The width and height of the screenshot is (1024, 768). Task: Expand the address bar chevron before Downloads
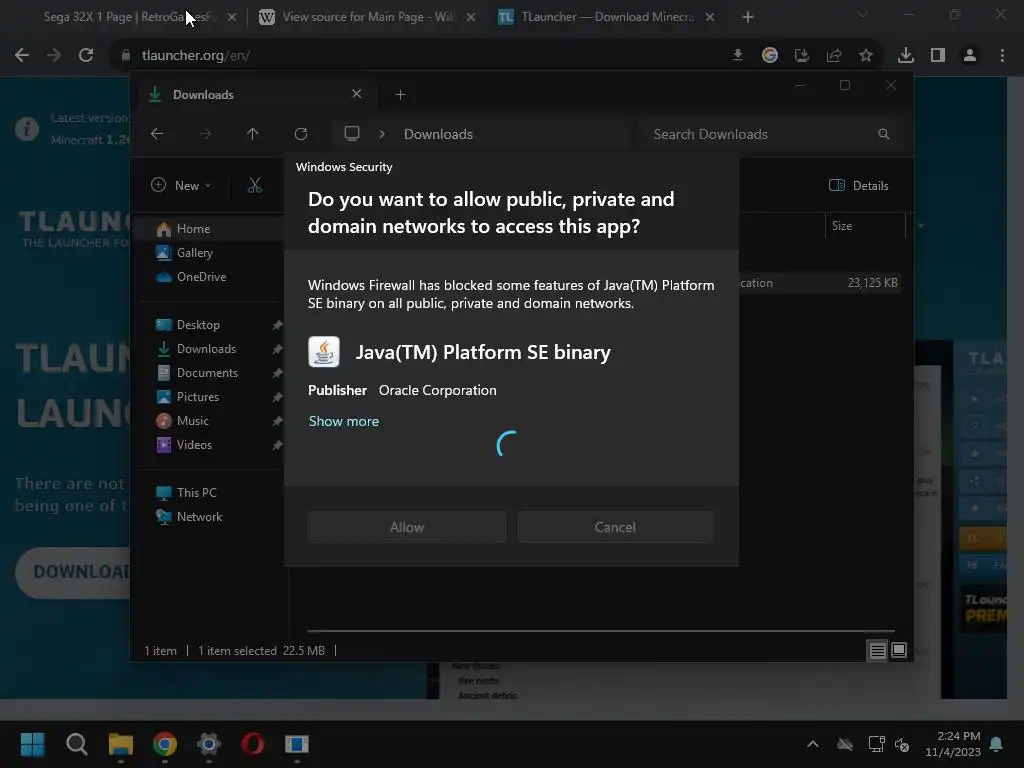coord(382,134)
